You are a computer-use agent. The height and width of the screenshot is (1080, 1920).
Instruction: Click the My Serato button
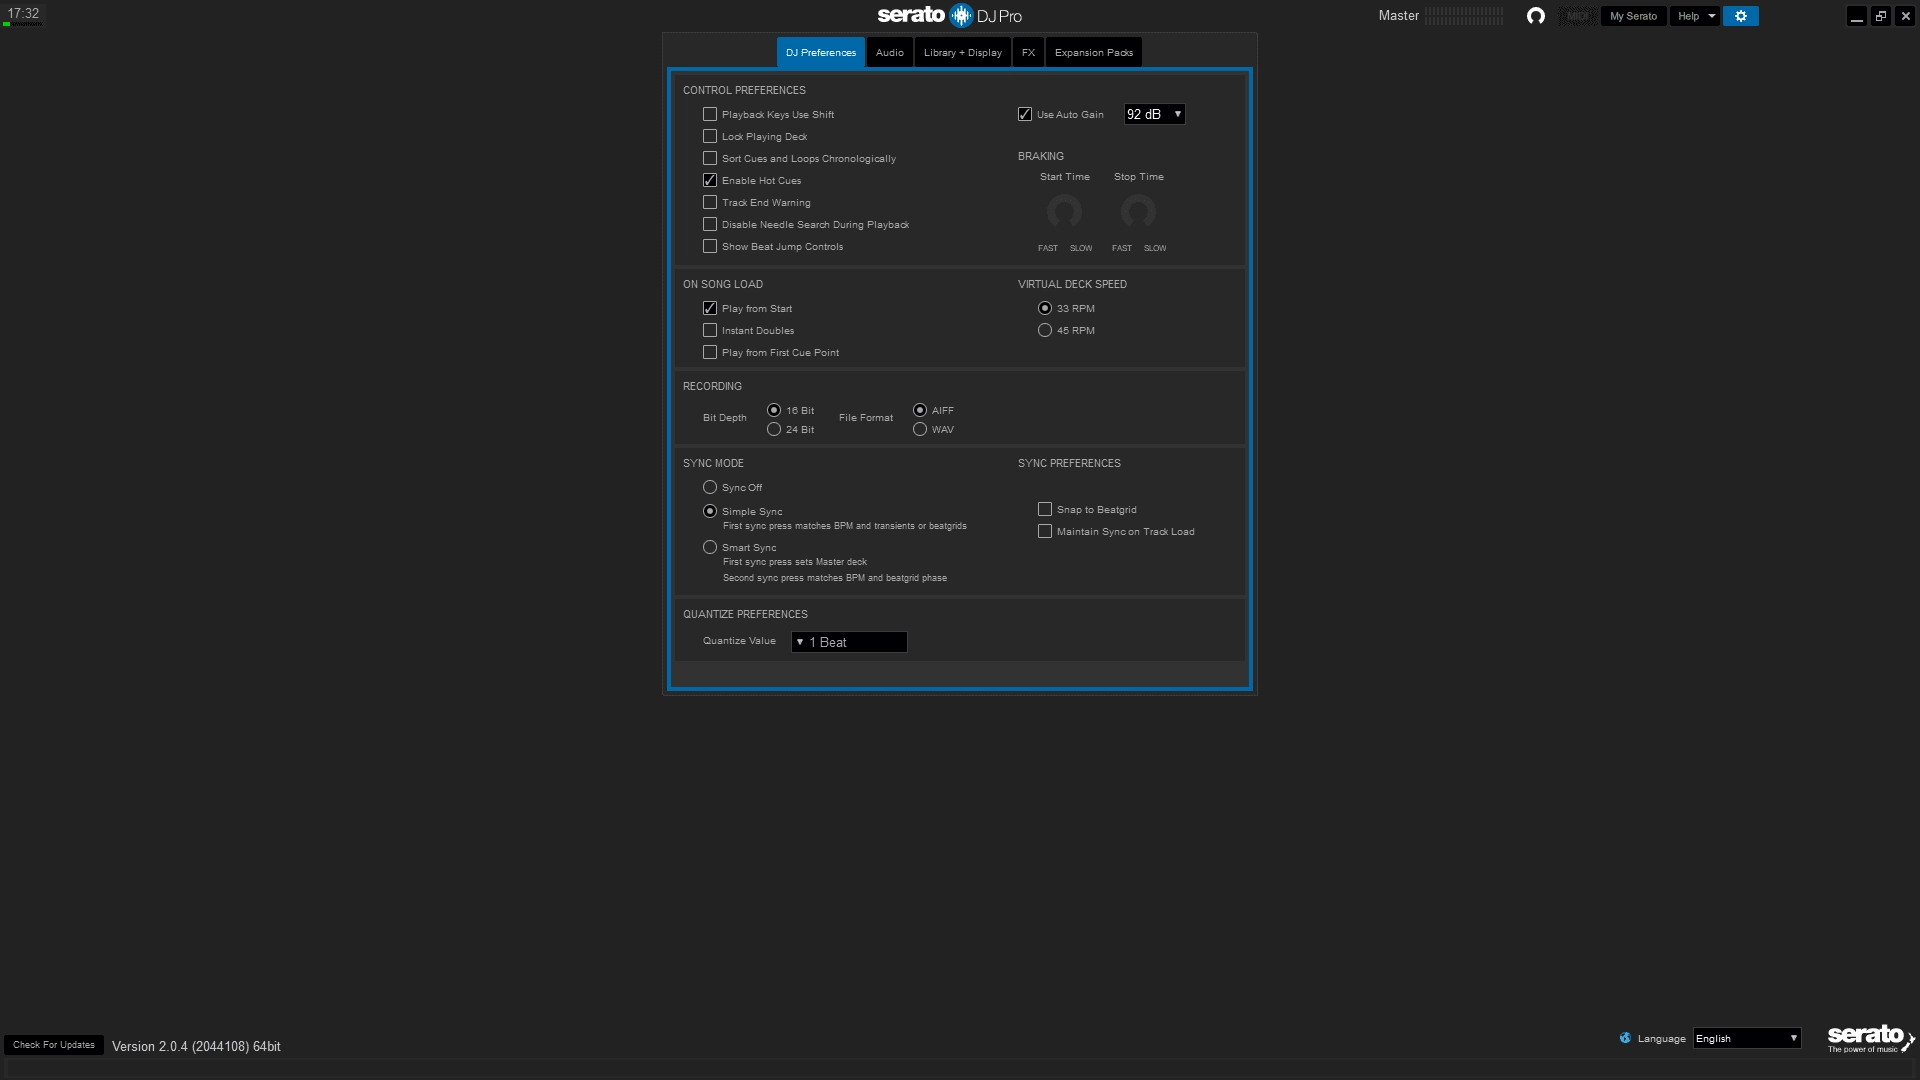pos(1633,16)
